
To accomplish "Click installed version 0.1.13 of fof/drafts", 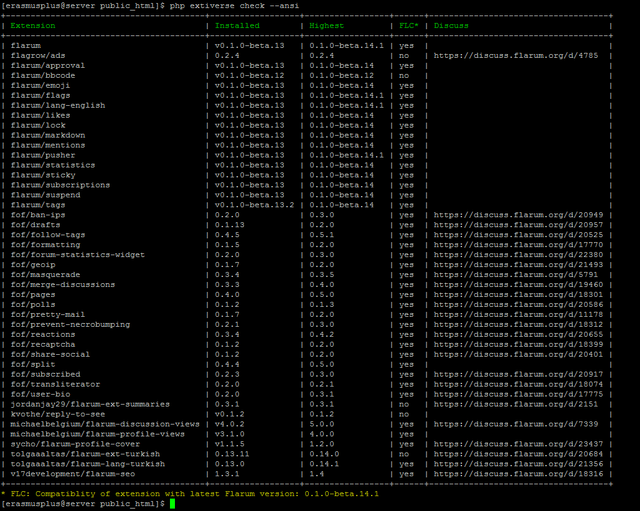I will pos(230,225).
